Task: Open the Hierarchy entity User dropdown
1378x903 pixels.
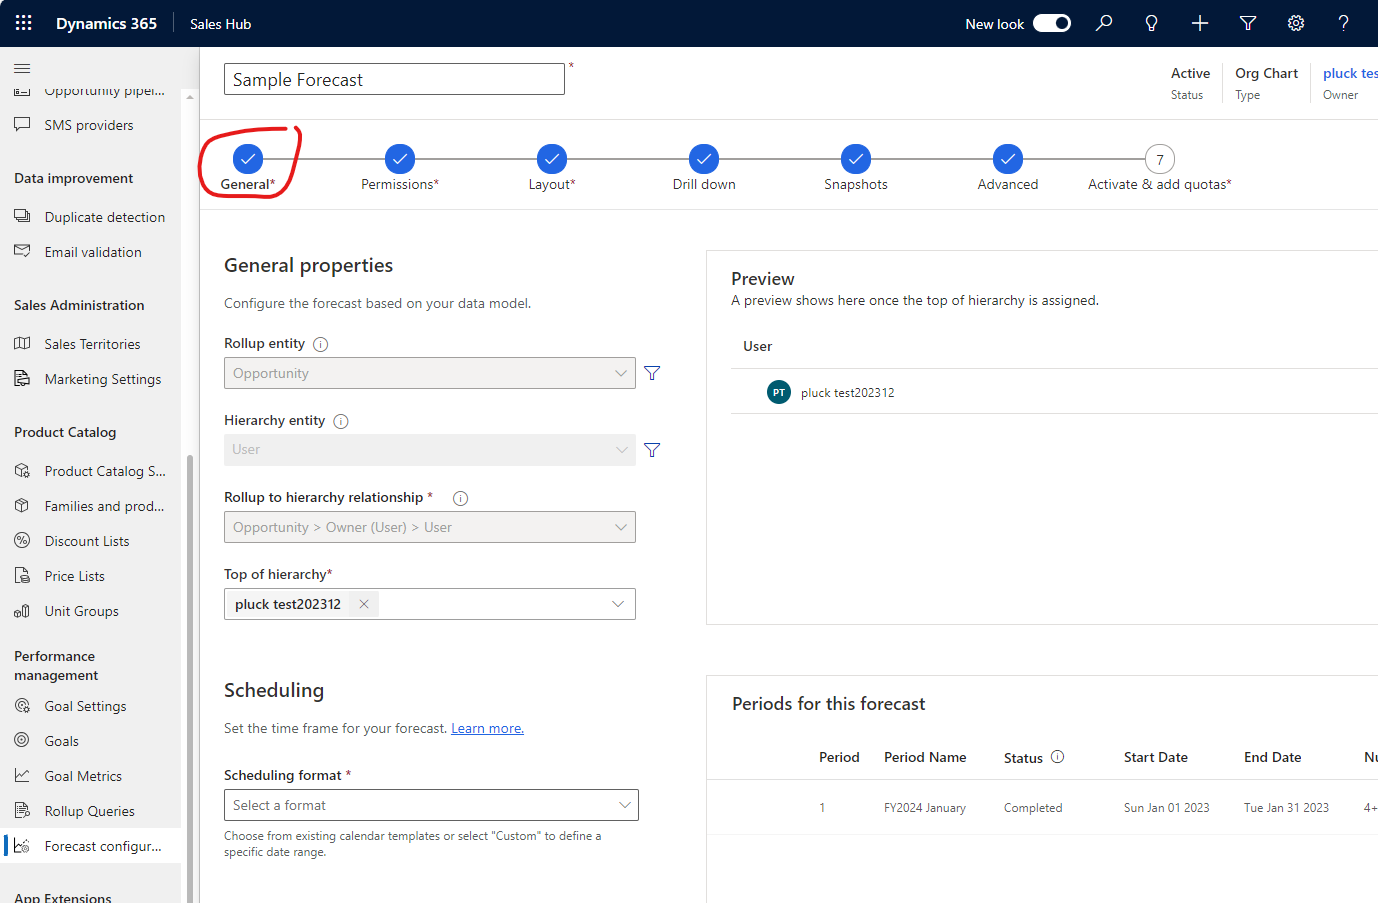Action: pyautogui.click(x=430, y=450)
